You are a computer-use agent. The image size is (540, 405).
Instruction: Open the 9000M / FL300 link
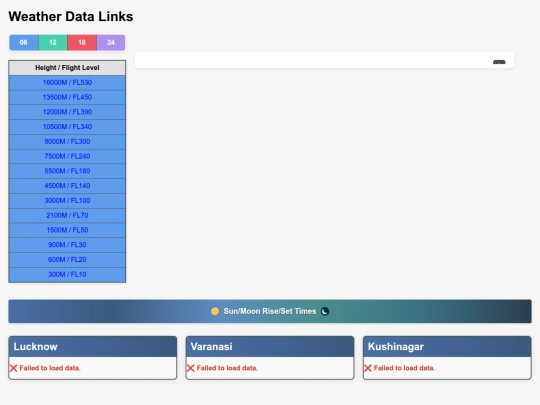67,142
